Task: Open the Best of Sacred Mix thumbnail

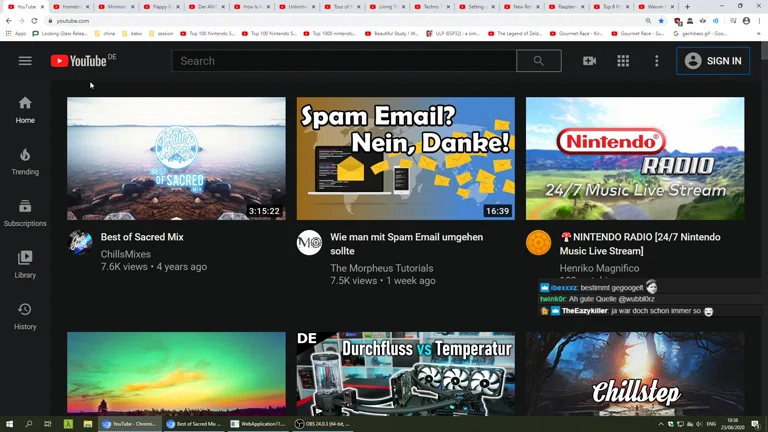Action: pos(176,158)
